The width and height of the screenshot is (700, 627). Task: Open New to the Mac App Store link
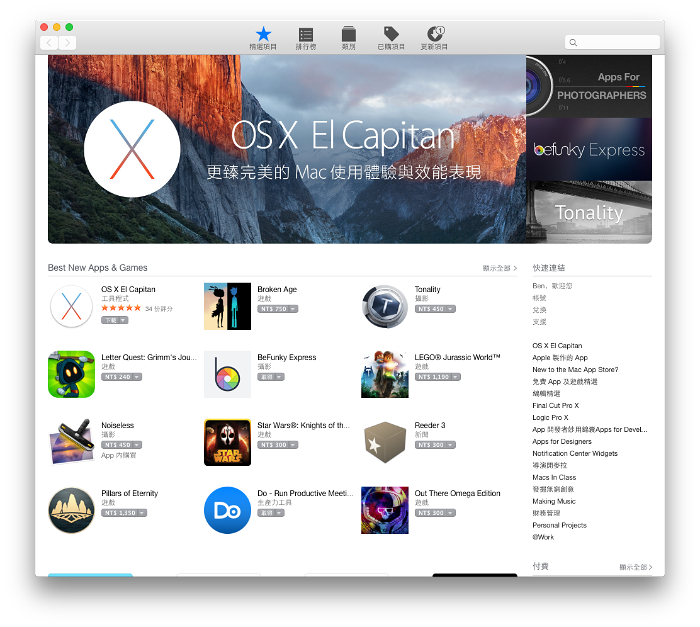pos(575,370)
